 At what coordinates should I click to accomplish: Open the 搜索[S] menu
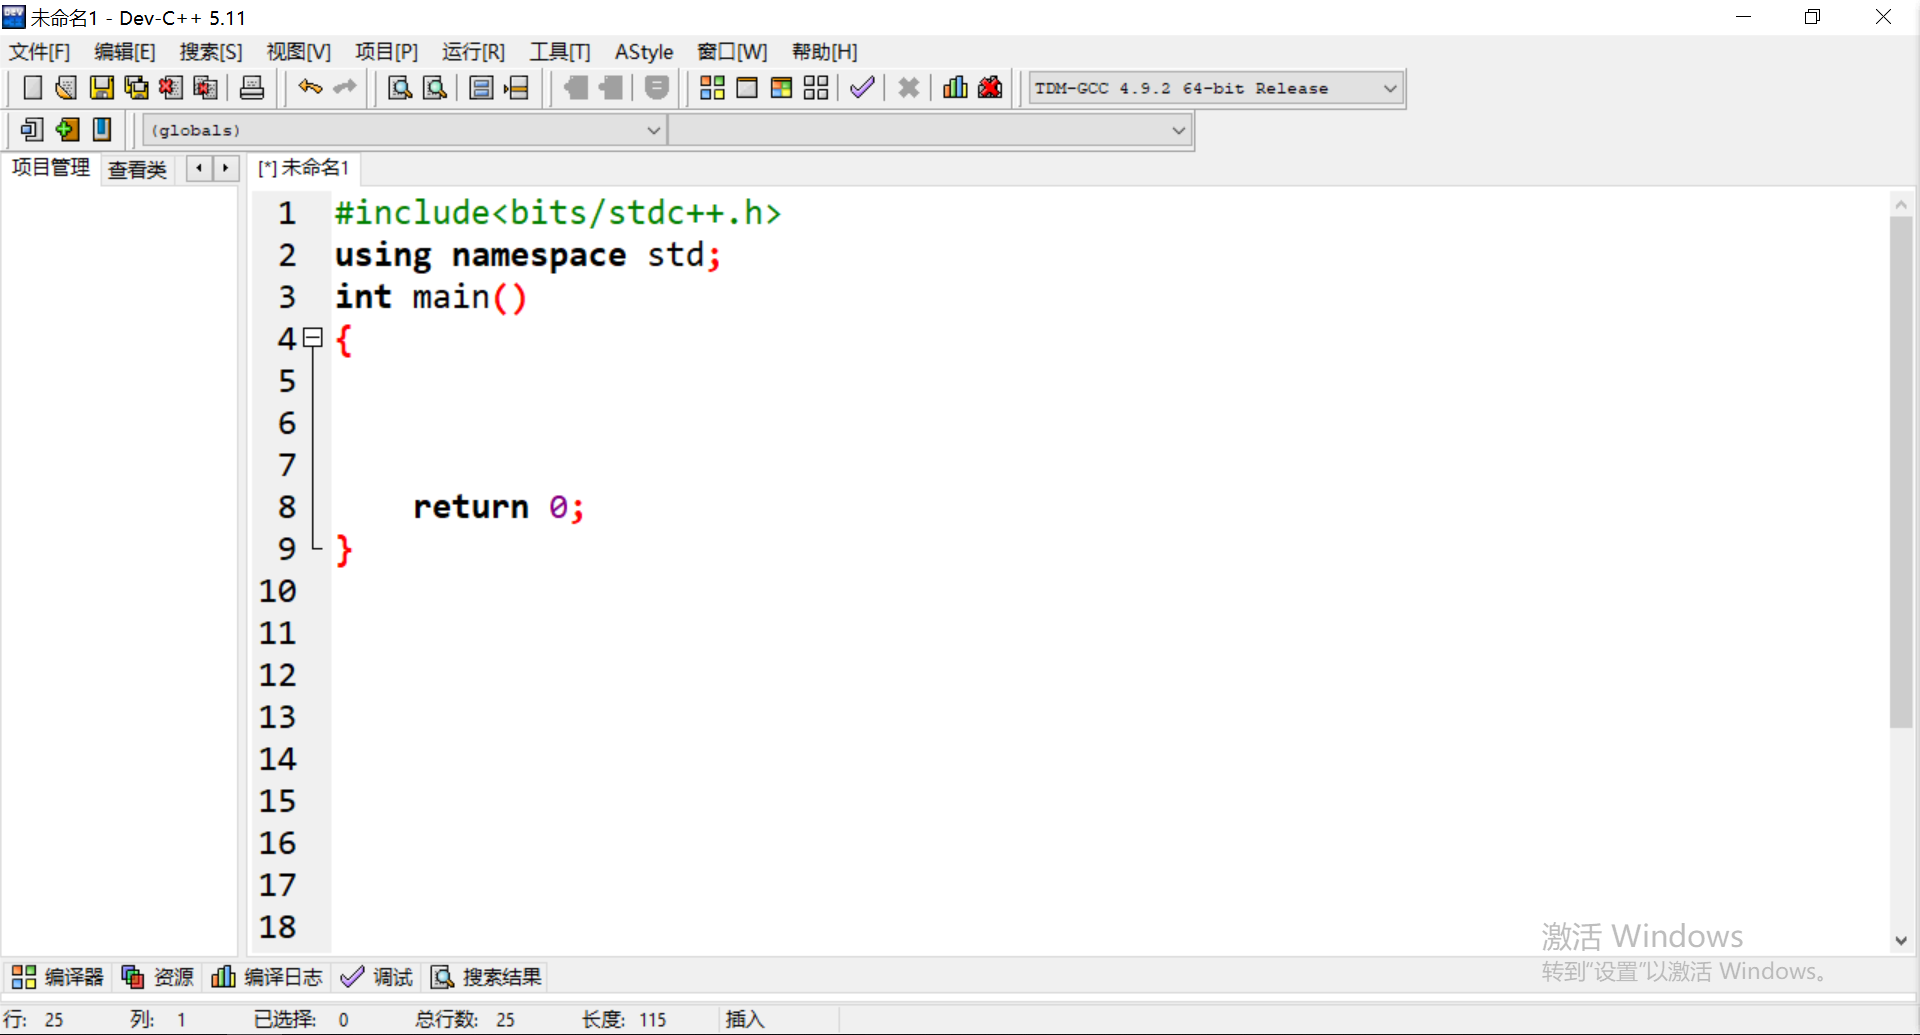[x=211, y=52]
